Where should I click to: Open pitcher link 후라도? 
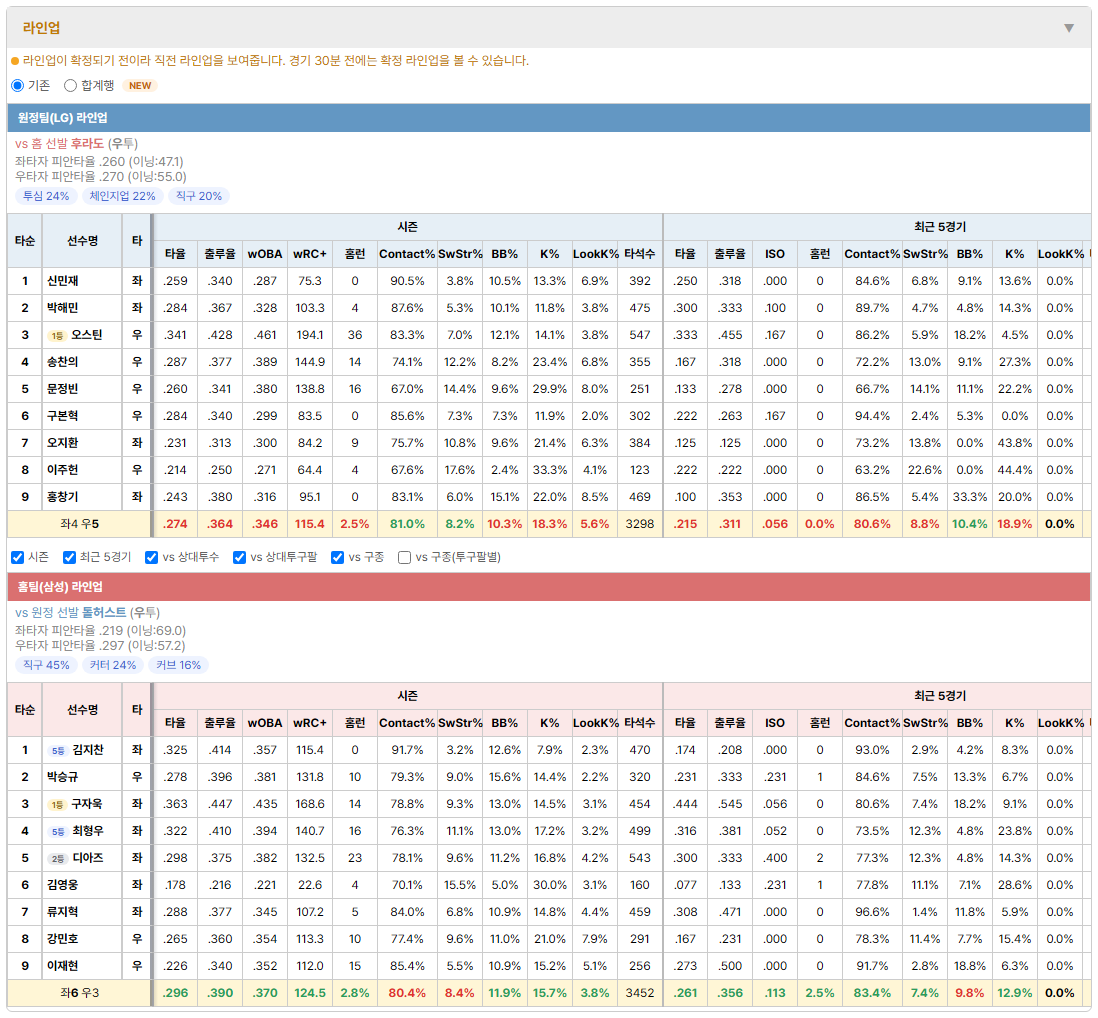(x=88, y=144)
